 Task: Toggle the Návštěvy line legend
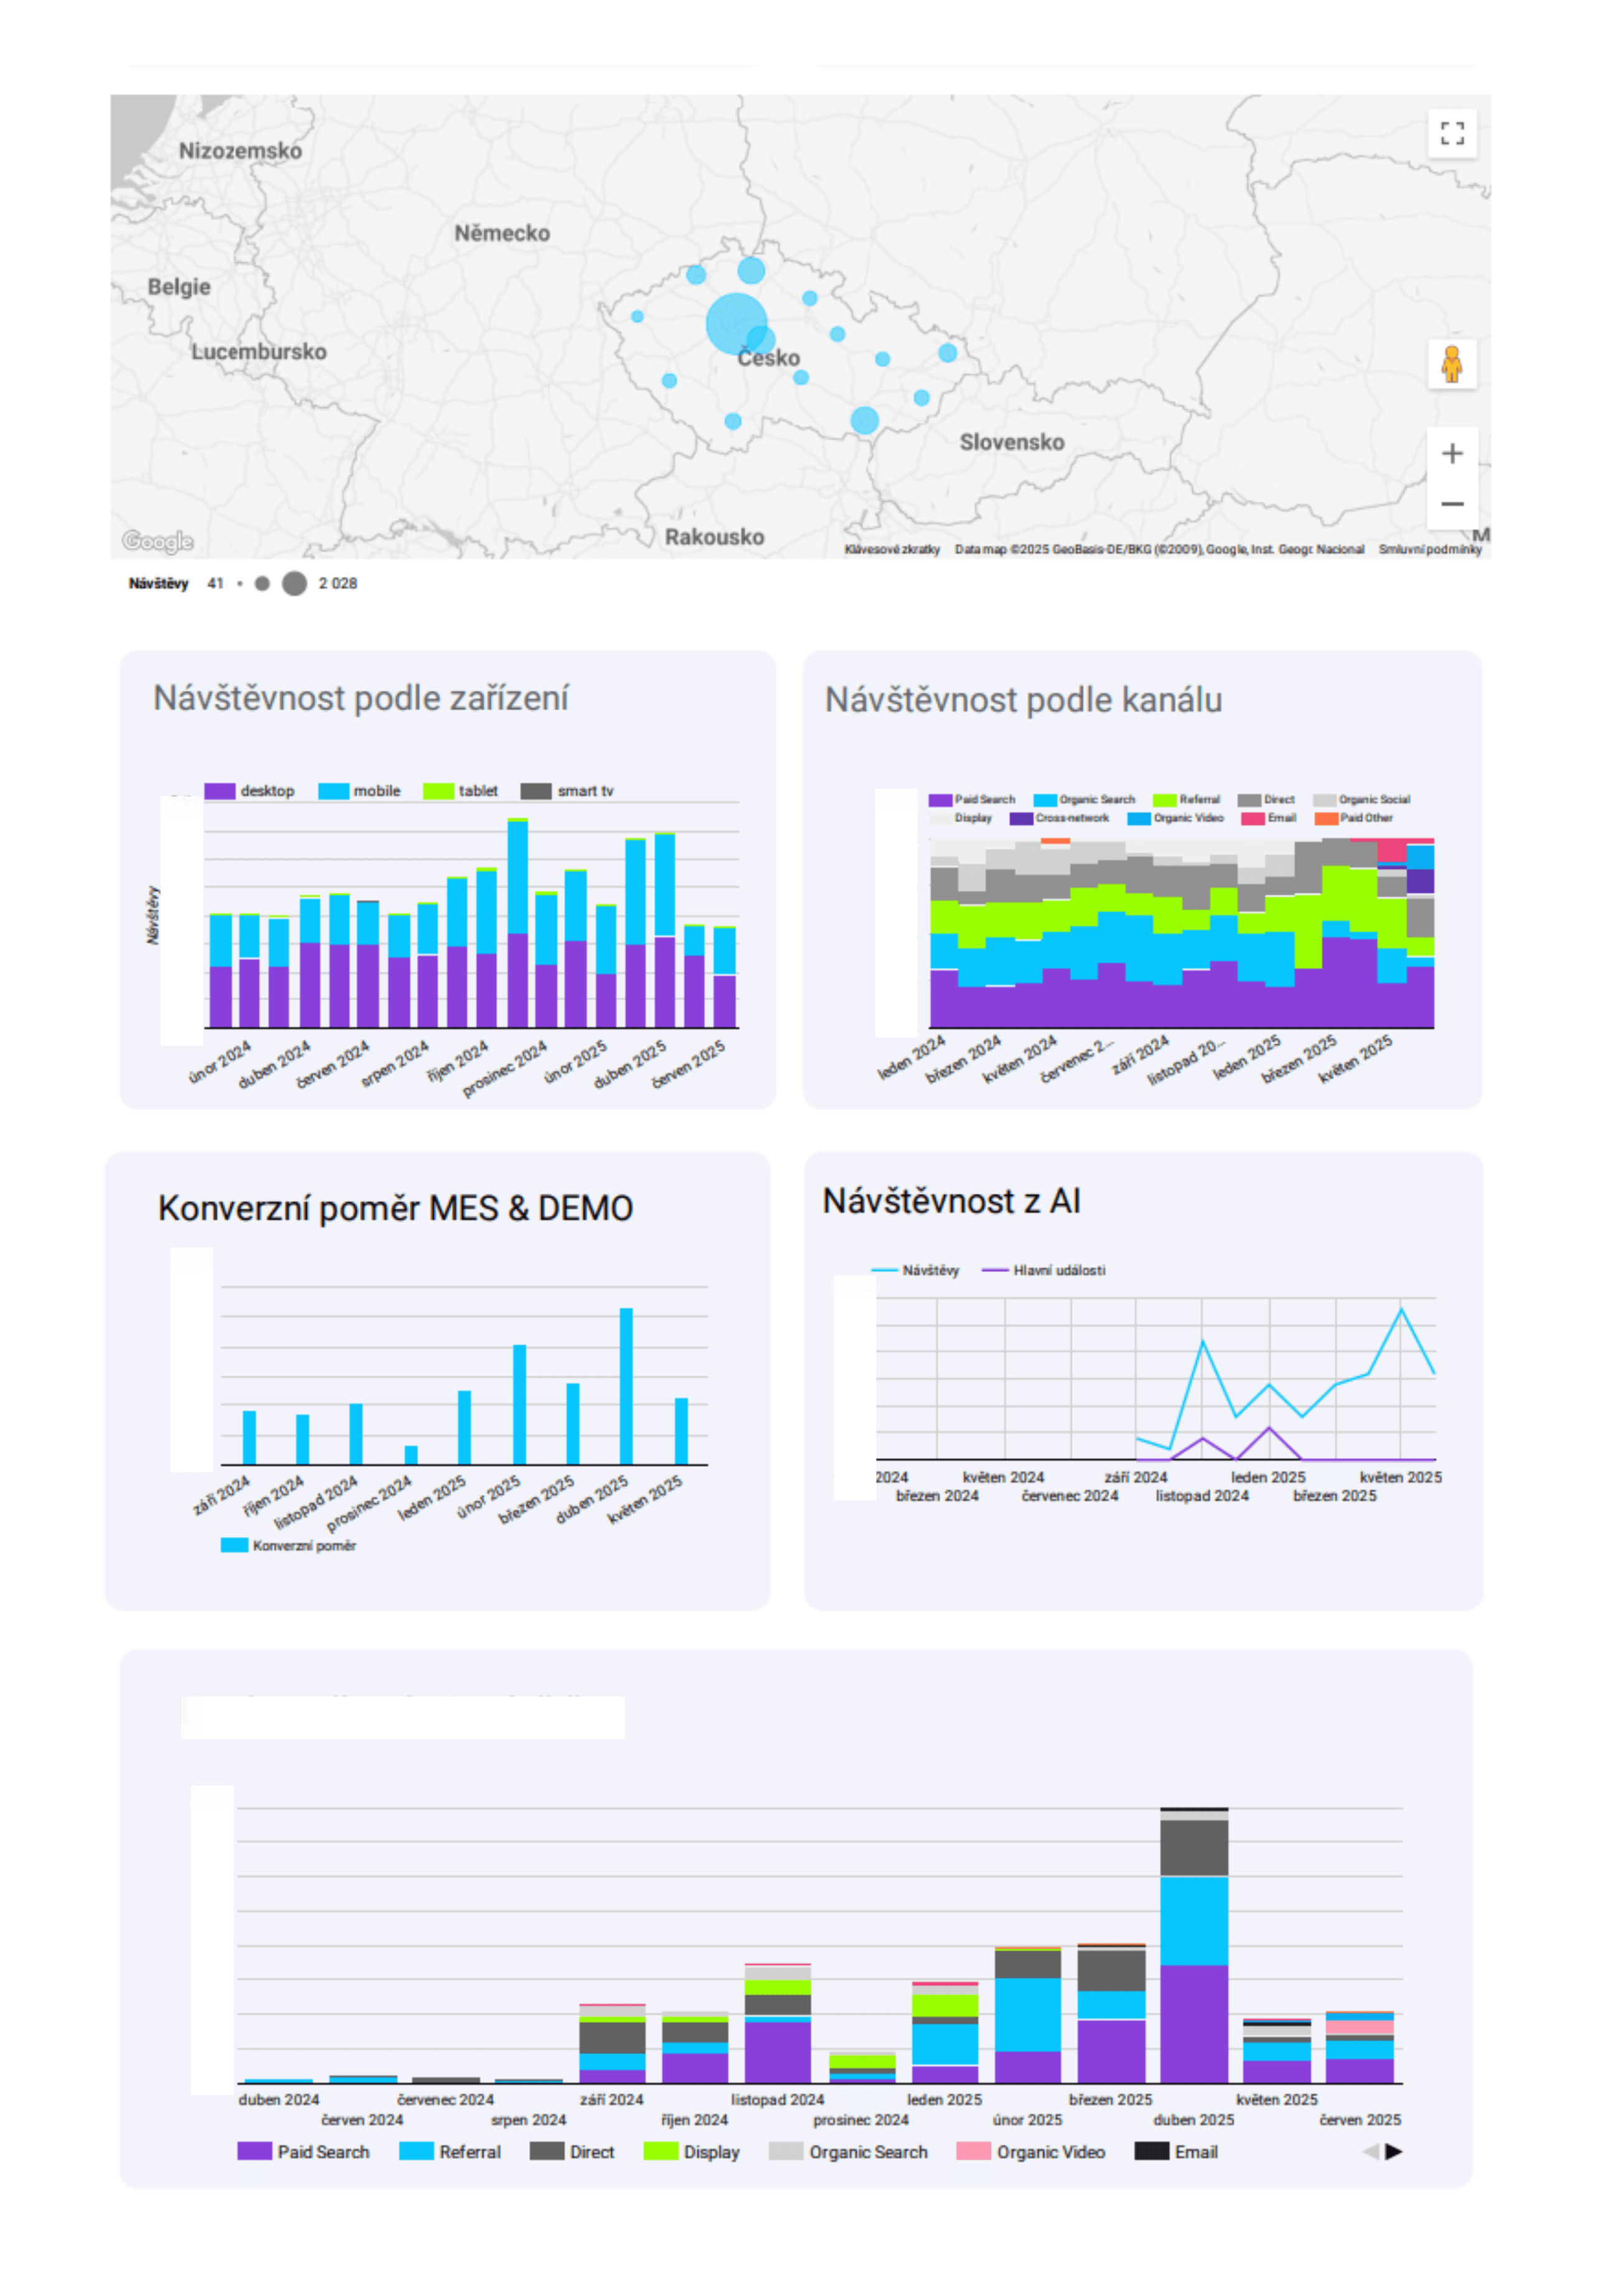[x=914, y=1270]
